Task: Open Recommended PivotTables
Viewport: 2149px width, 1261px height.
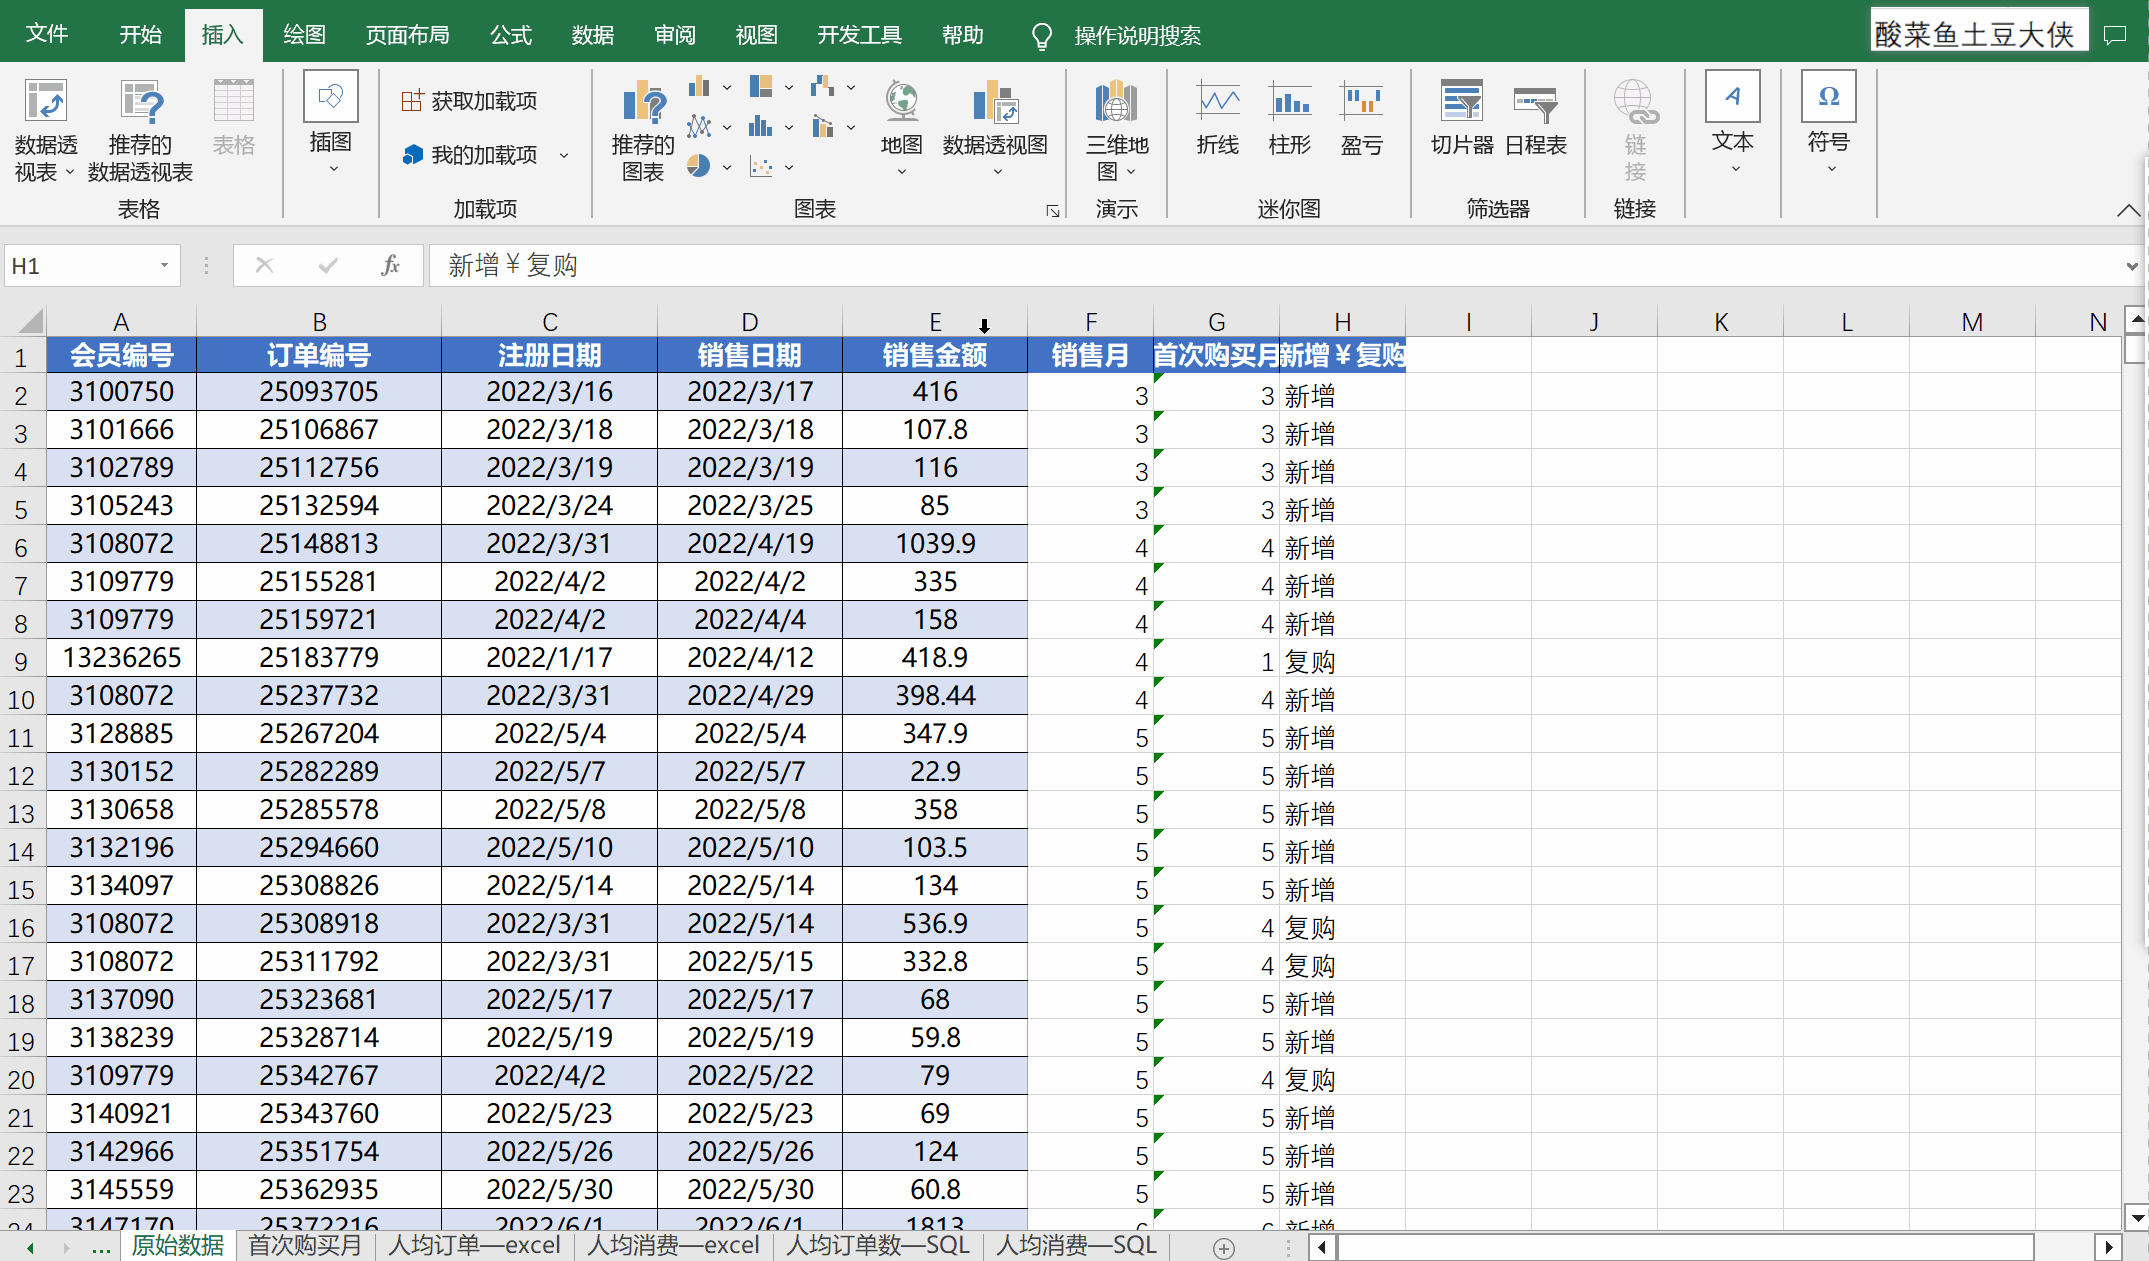Action: pos(140,104)
